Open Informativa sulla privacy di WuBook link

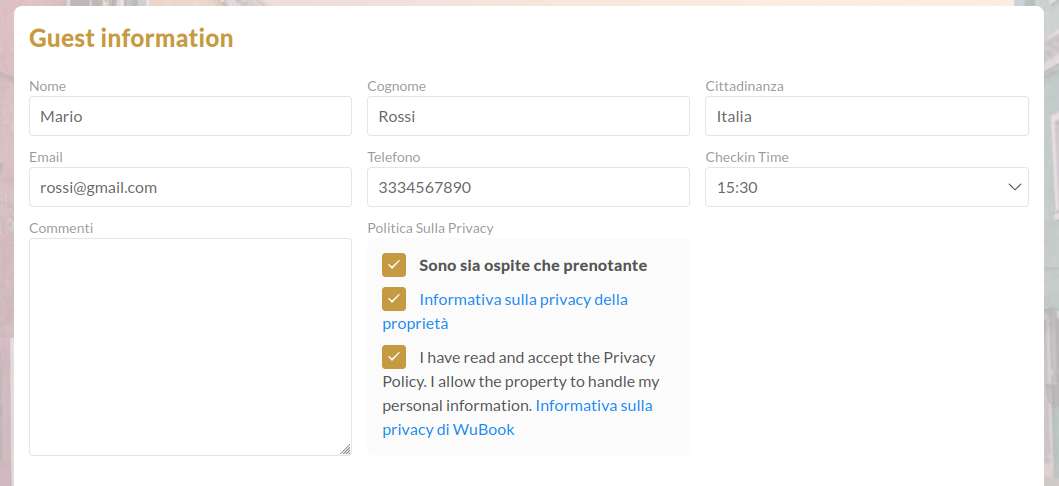tap(517, 418)
